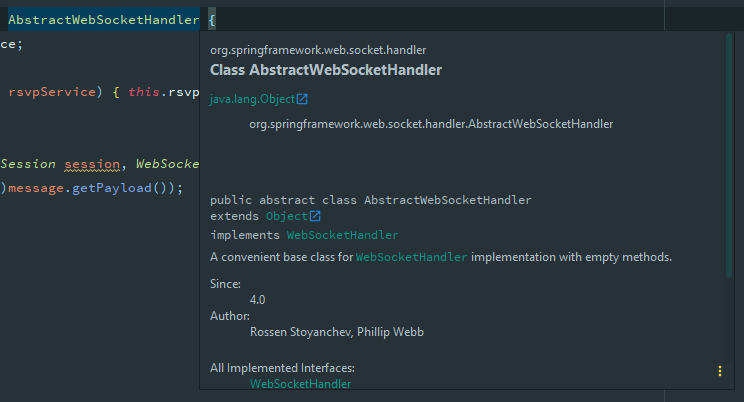Click the 'message' variable in the code
Screen dimensions: 744x402
[36, 188]
